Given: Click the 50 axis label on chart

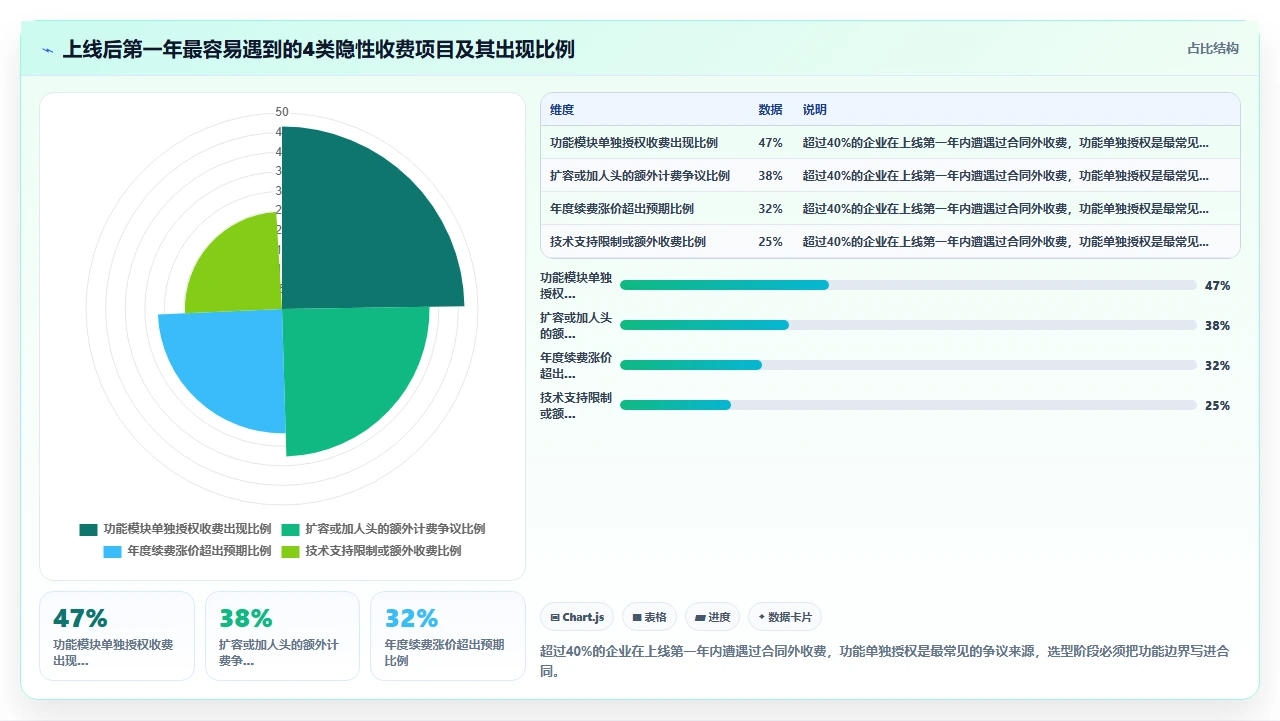Looking at the screenshot, I should click(282, 112).
